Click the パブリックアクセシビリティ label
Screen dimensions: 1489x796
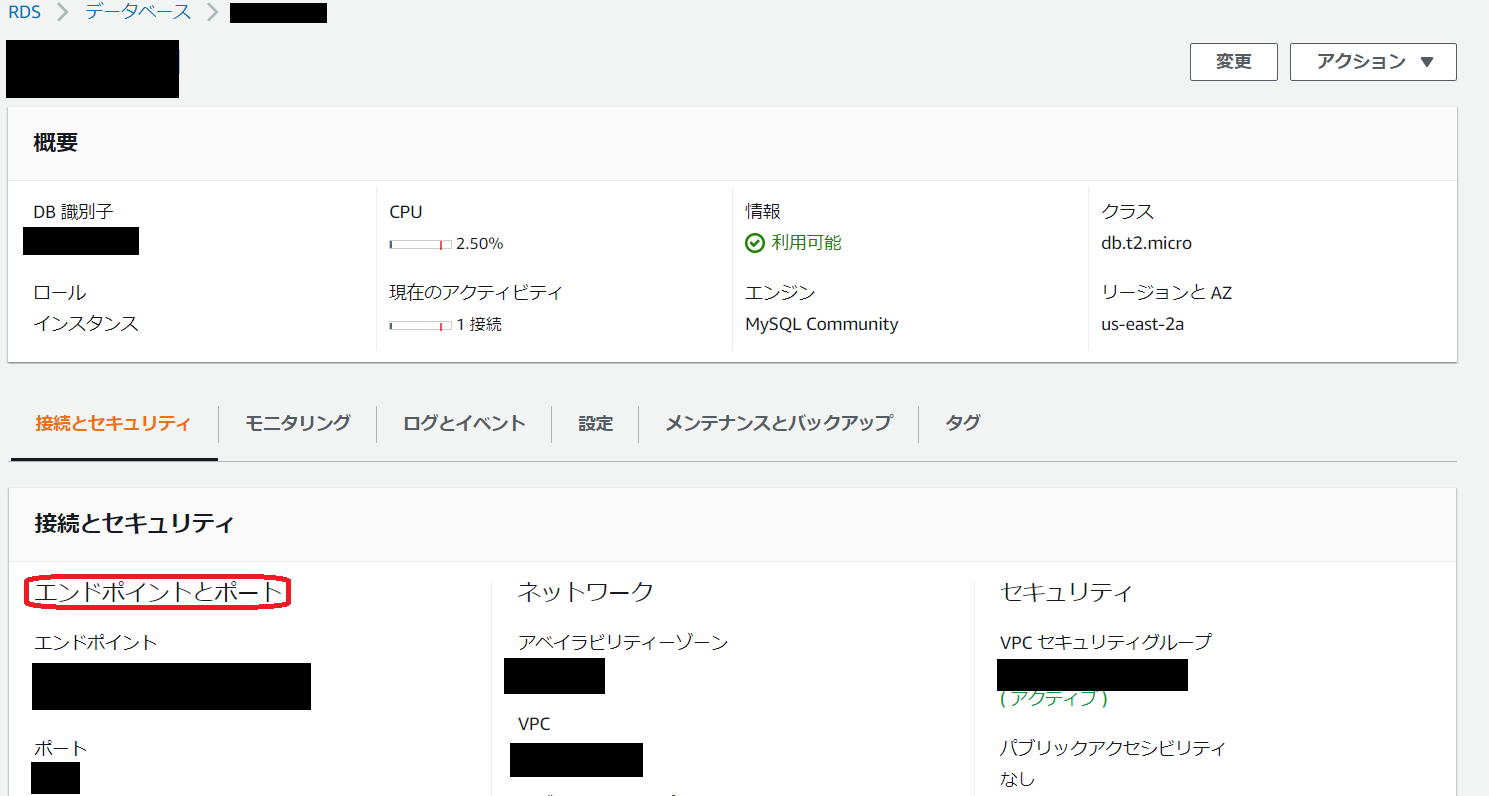click(1113, 748)
